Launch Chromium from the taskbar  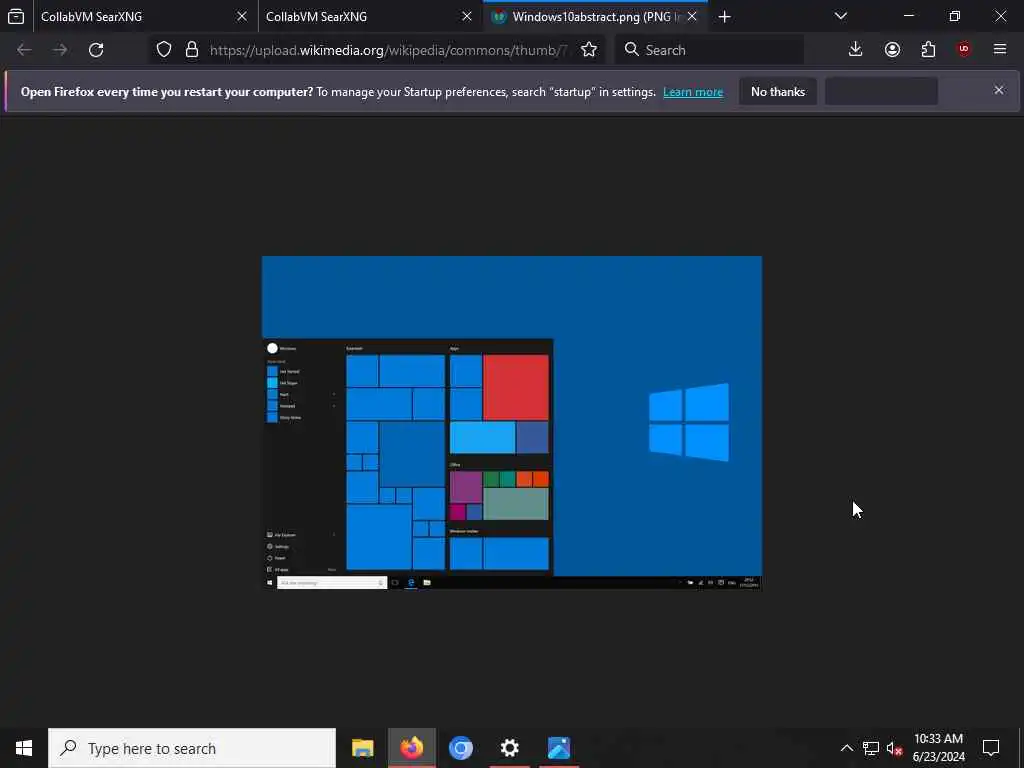(x=460, y=748)
